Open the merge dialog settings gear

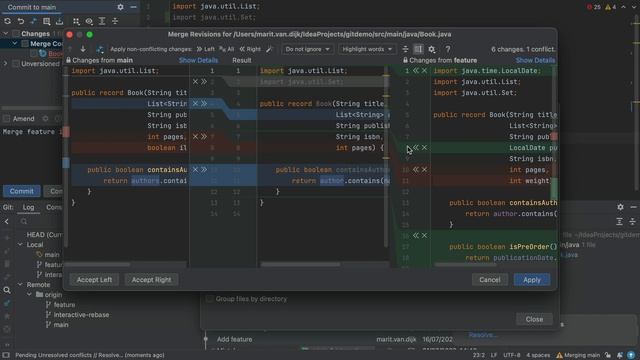point(431,49)
